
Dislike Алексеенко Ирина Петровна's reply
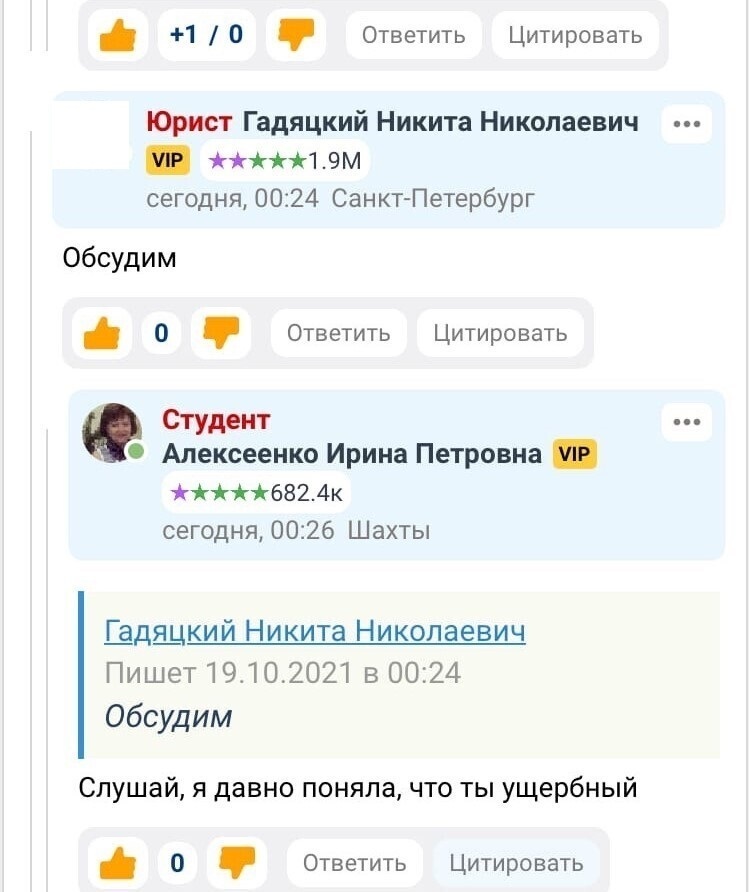coord(236,862)
